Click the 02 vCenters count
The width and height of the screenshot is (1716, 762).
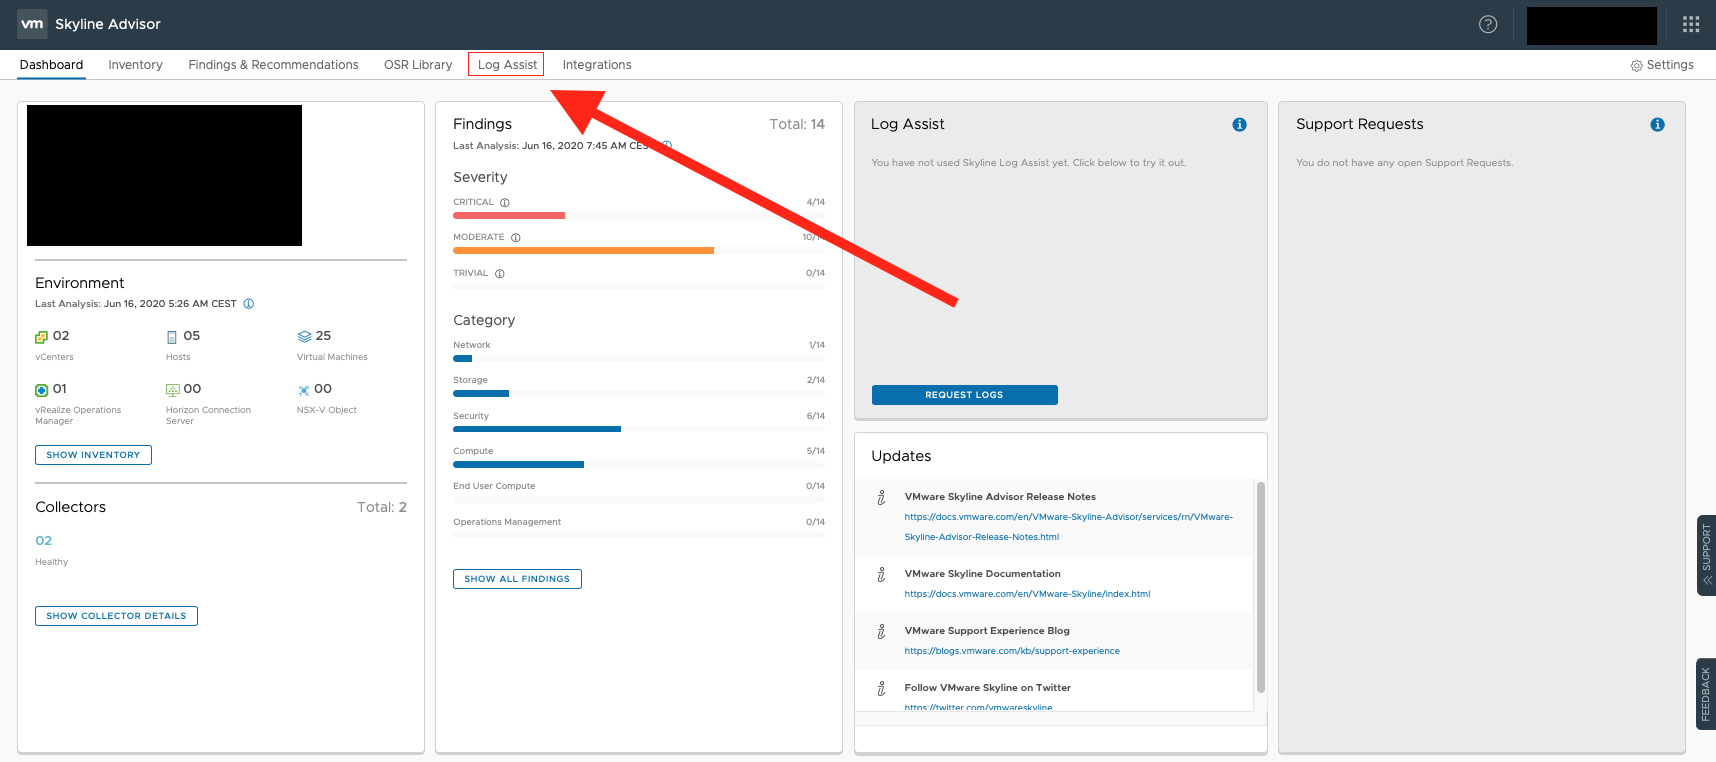tap(61, 336)
